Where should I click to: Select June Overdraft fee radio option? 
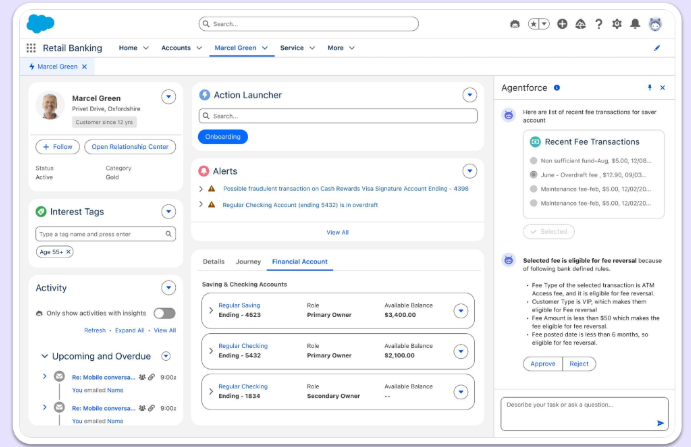533,174
